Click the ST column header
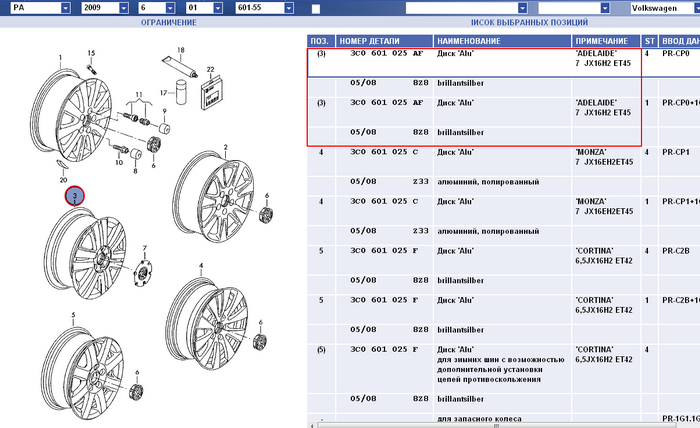The width and height of the screenshot is (700, 428). (650, 41)
